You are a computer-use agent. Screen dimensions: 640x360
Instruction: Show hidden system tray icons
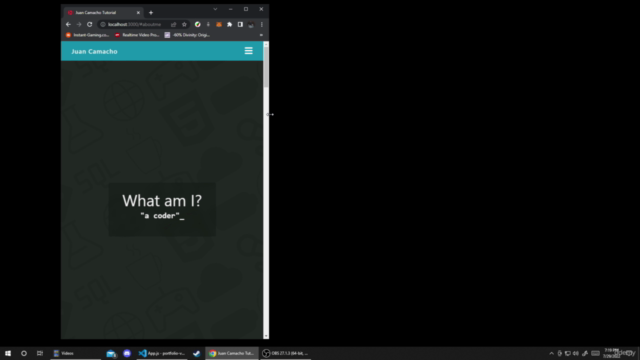click(551, 353)
